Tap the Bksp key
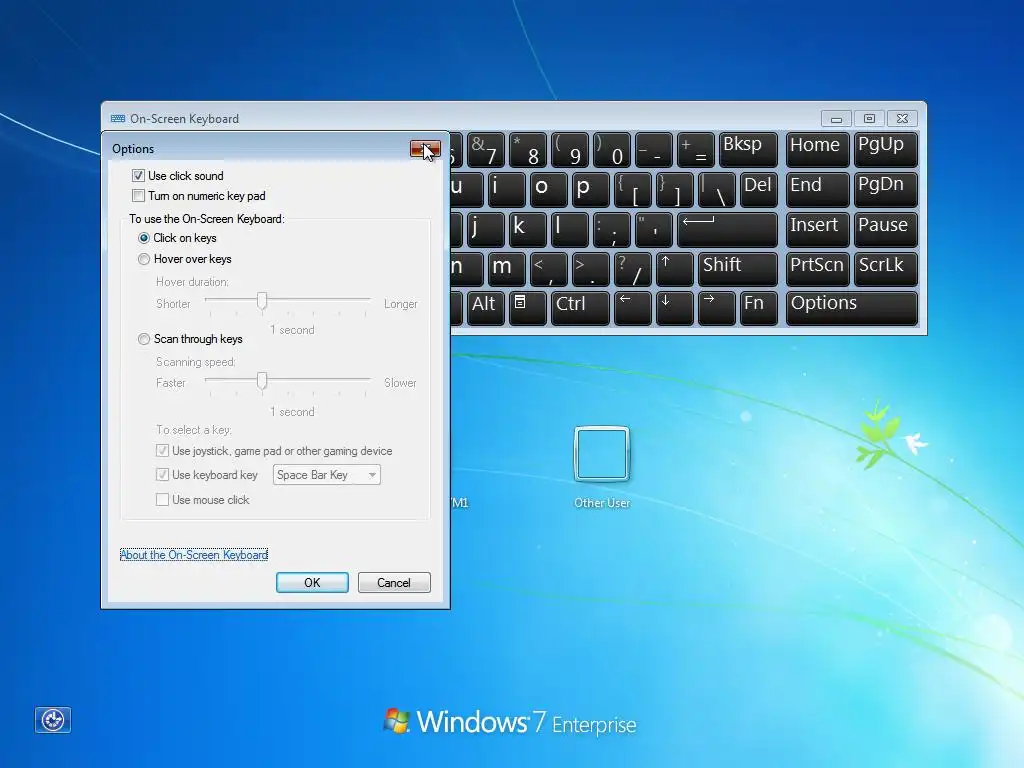This screenshot has height=768, width=1024. (748, 149)
